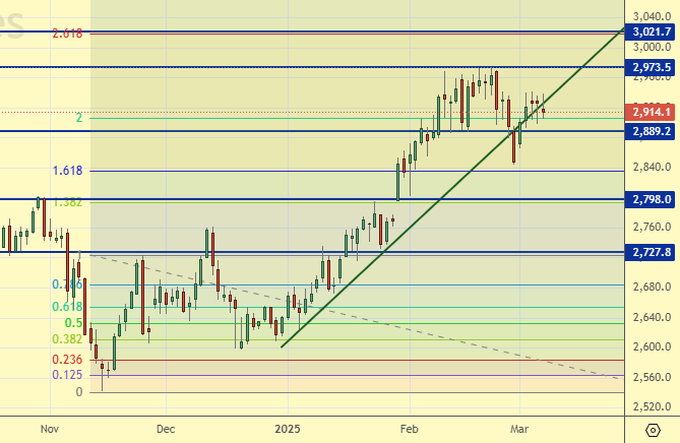Open chart settings hexagon icon
The image size is (680, 443).
(653, 430)
